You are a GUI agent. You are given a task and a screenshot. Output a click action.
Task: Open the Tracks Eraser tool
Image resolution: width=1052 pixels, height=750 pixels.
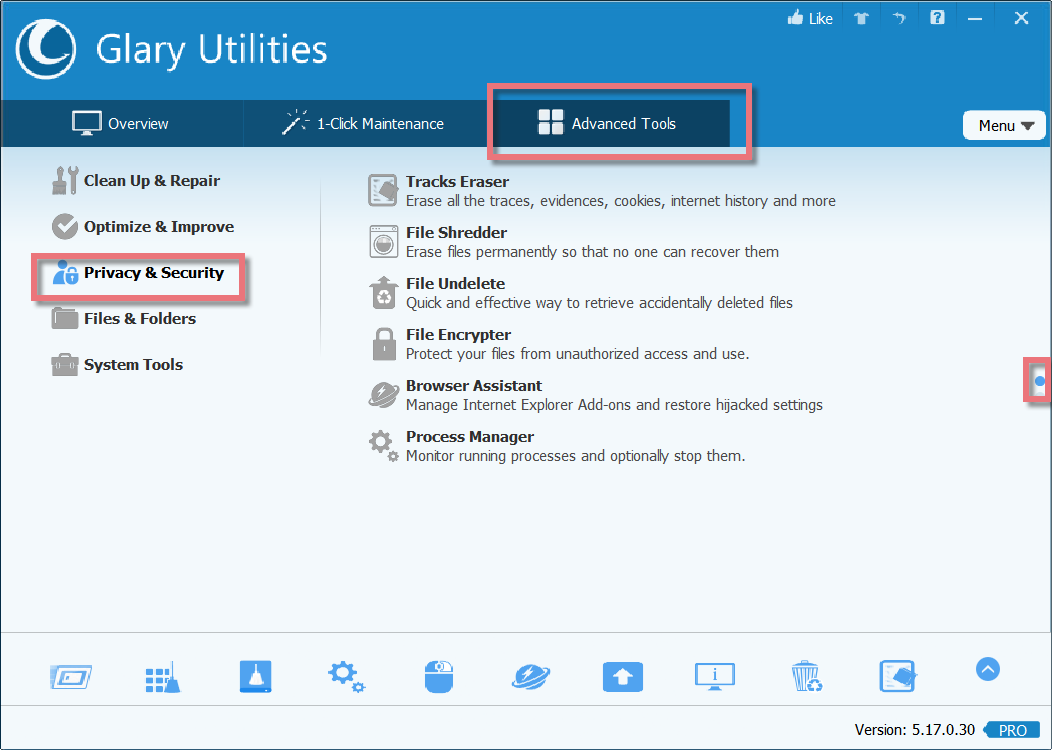(457, 182)
